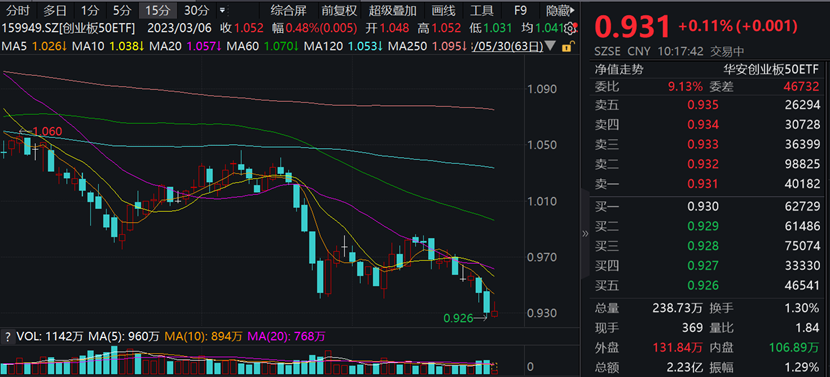Click the question mark help icon beside VOL
The image size is (830, 377).
pyautogui.click(x=8, y=336)
